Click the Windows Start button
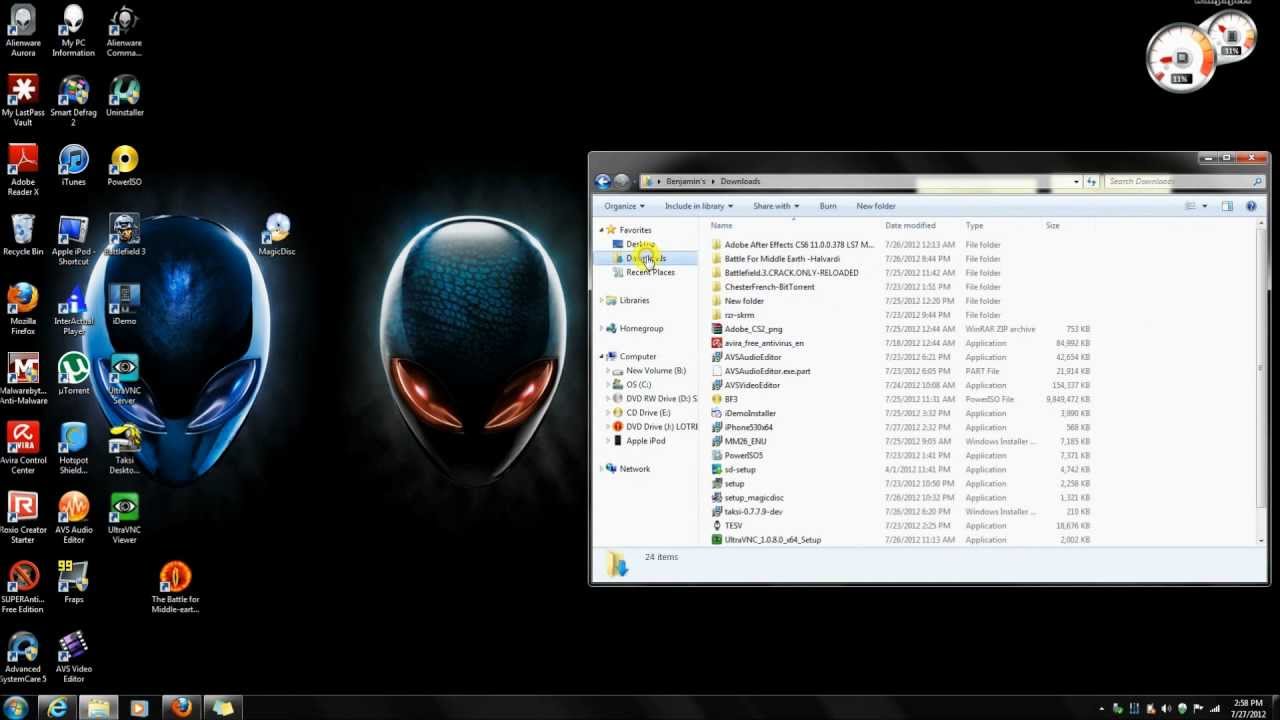Image resolution: width=1280 pixels, height=720 pixels. pos(16,707)
